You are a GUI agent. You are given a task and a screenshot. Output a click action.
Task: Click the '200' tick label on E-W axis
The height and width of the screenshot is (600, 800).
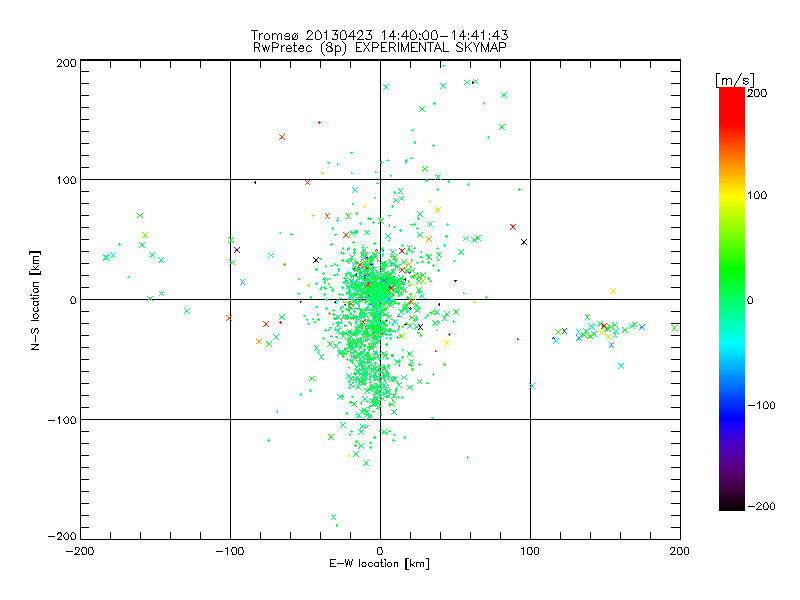click(x=680, y=551)
